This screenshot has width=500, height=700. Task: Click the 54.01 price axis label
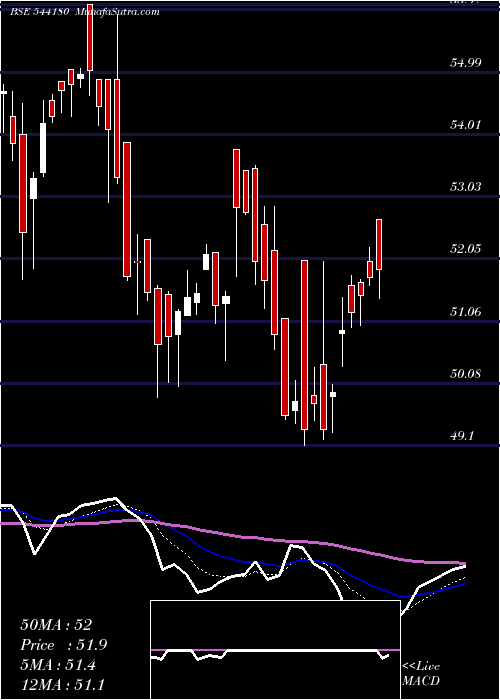click(x=466, y=125)
